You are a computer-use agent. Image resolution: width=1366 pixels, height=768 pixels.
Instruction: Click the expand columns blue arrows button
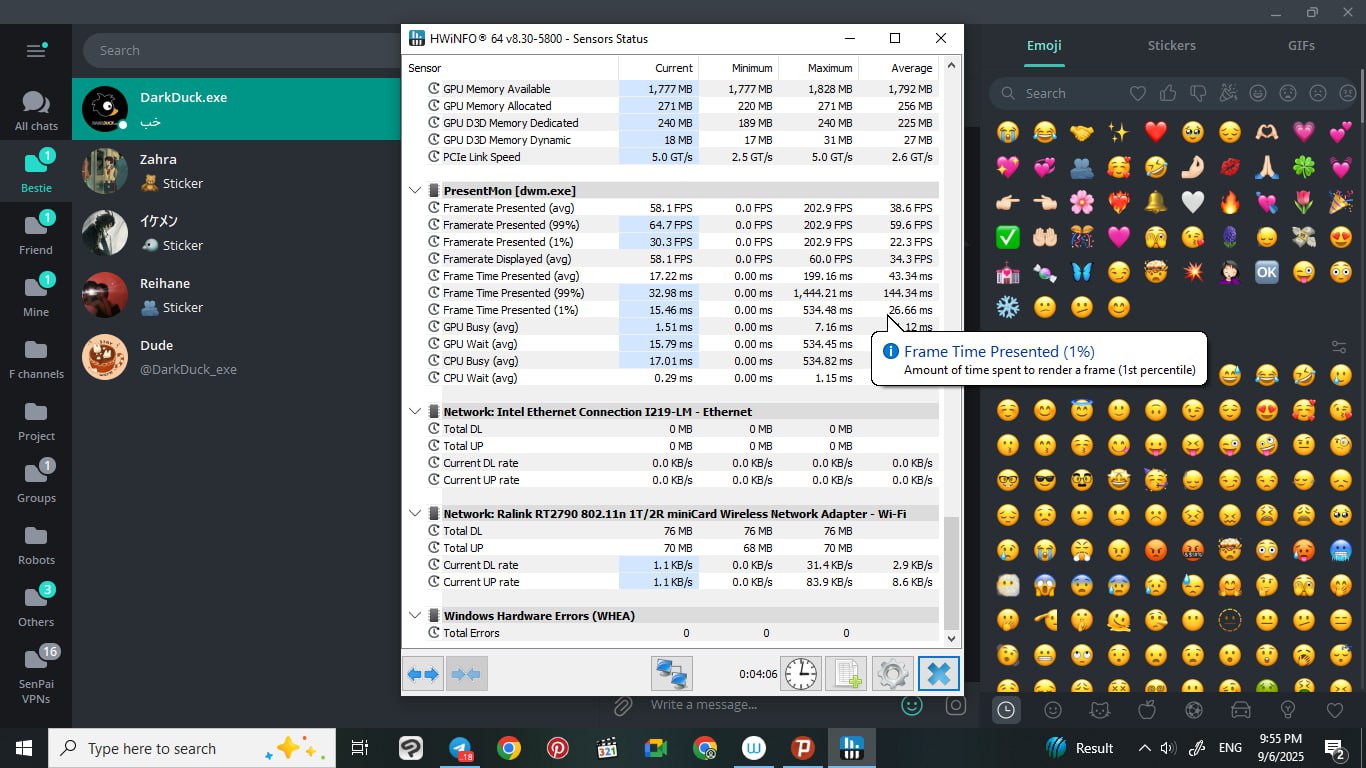[x=423, y=673]
